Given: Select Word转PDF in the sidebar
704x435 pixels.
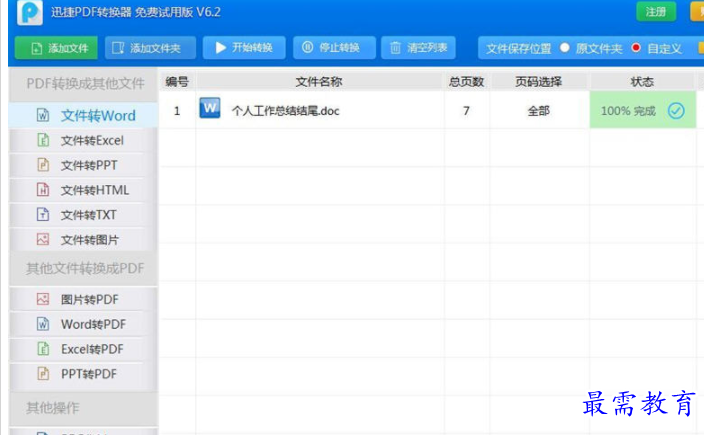Looking at the screenshot, I should pyautogui.click(x=84, y=324).
